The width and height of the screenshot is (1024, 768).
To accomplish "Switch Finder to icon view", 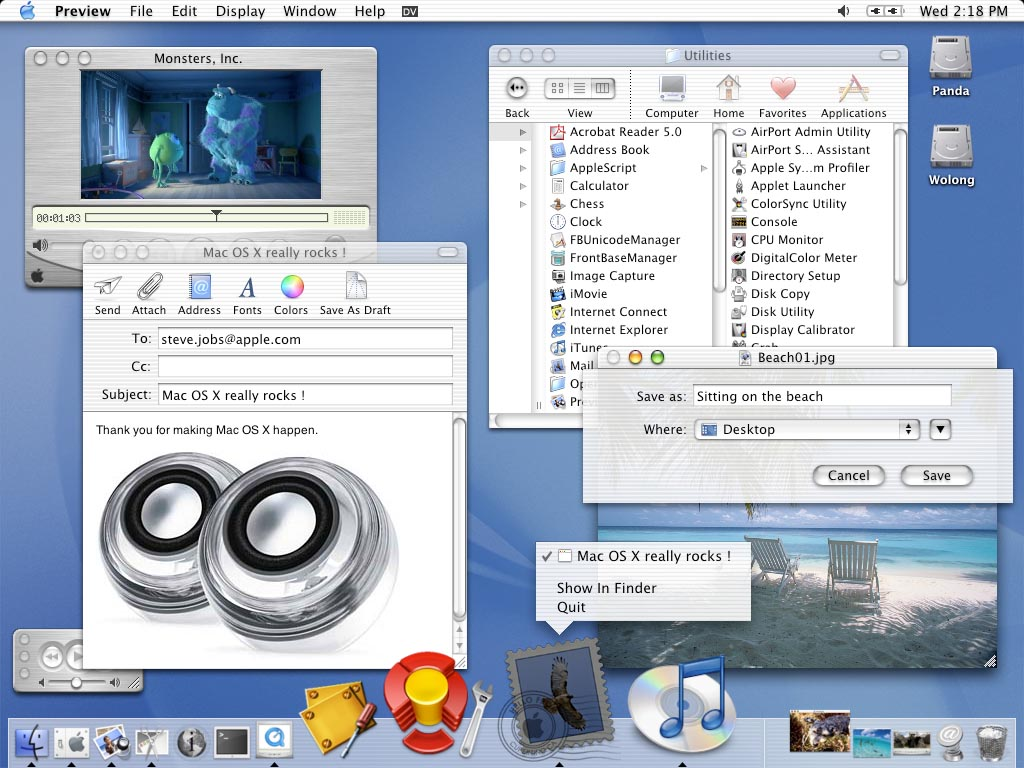I will (x=558, y=88).
